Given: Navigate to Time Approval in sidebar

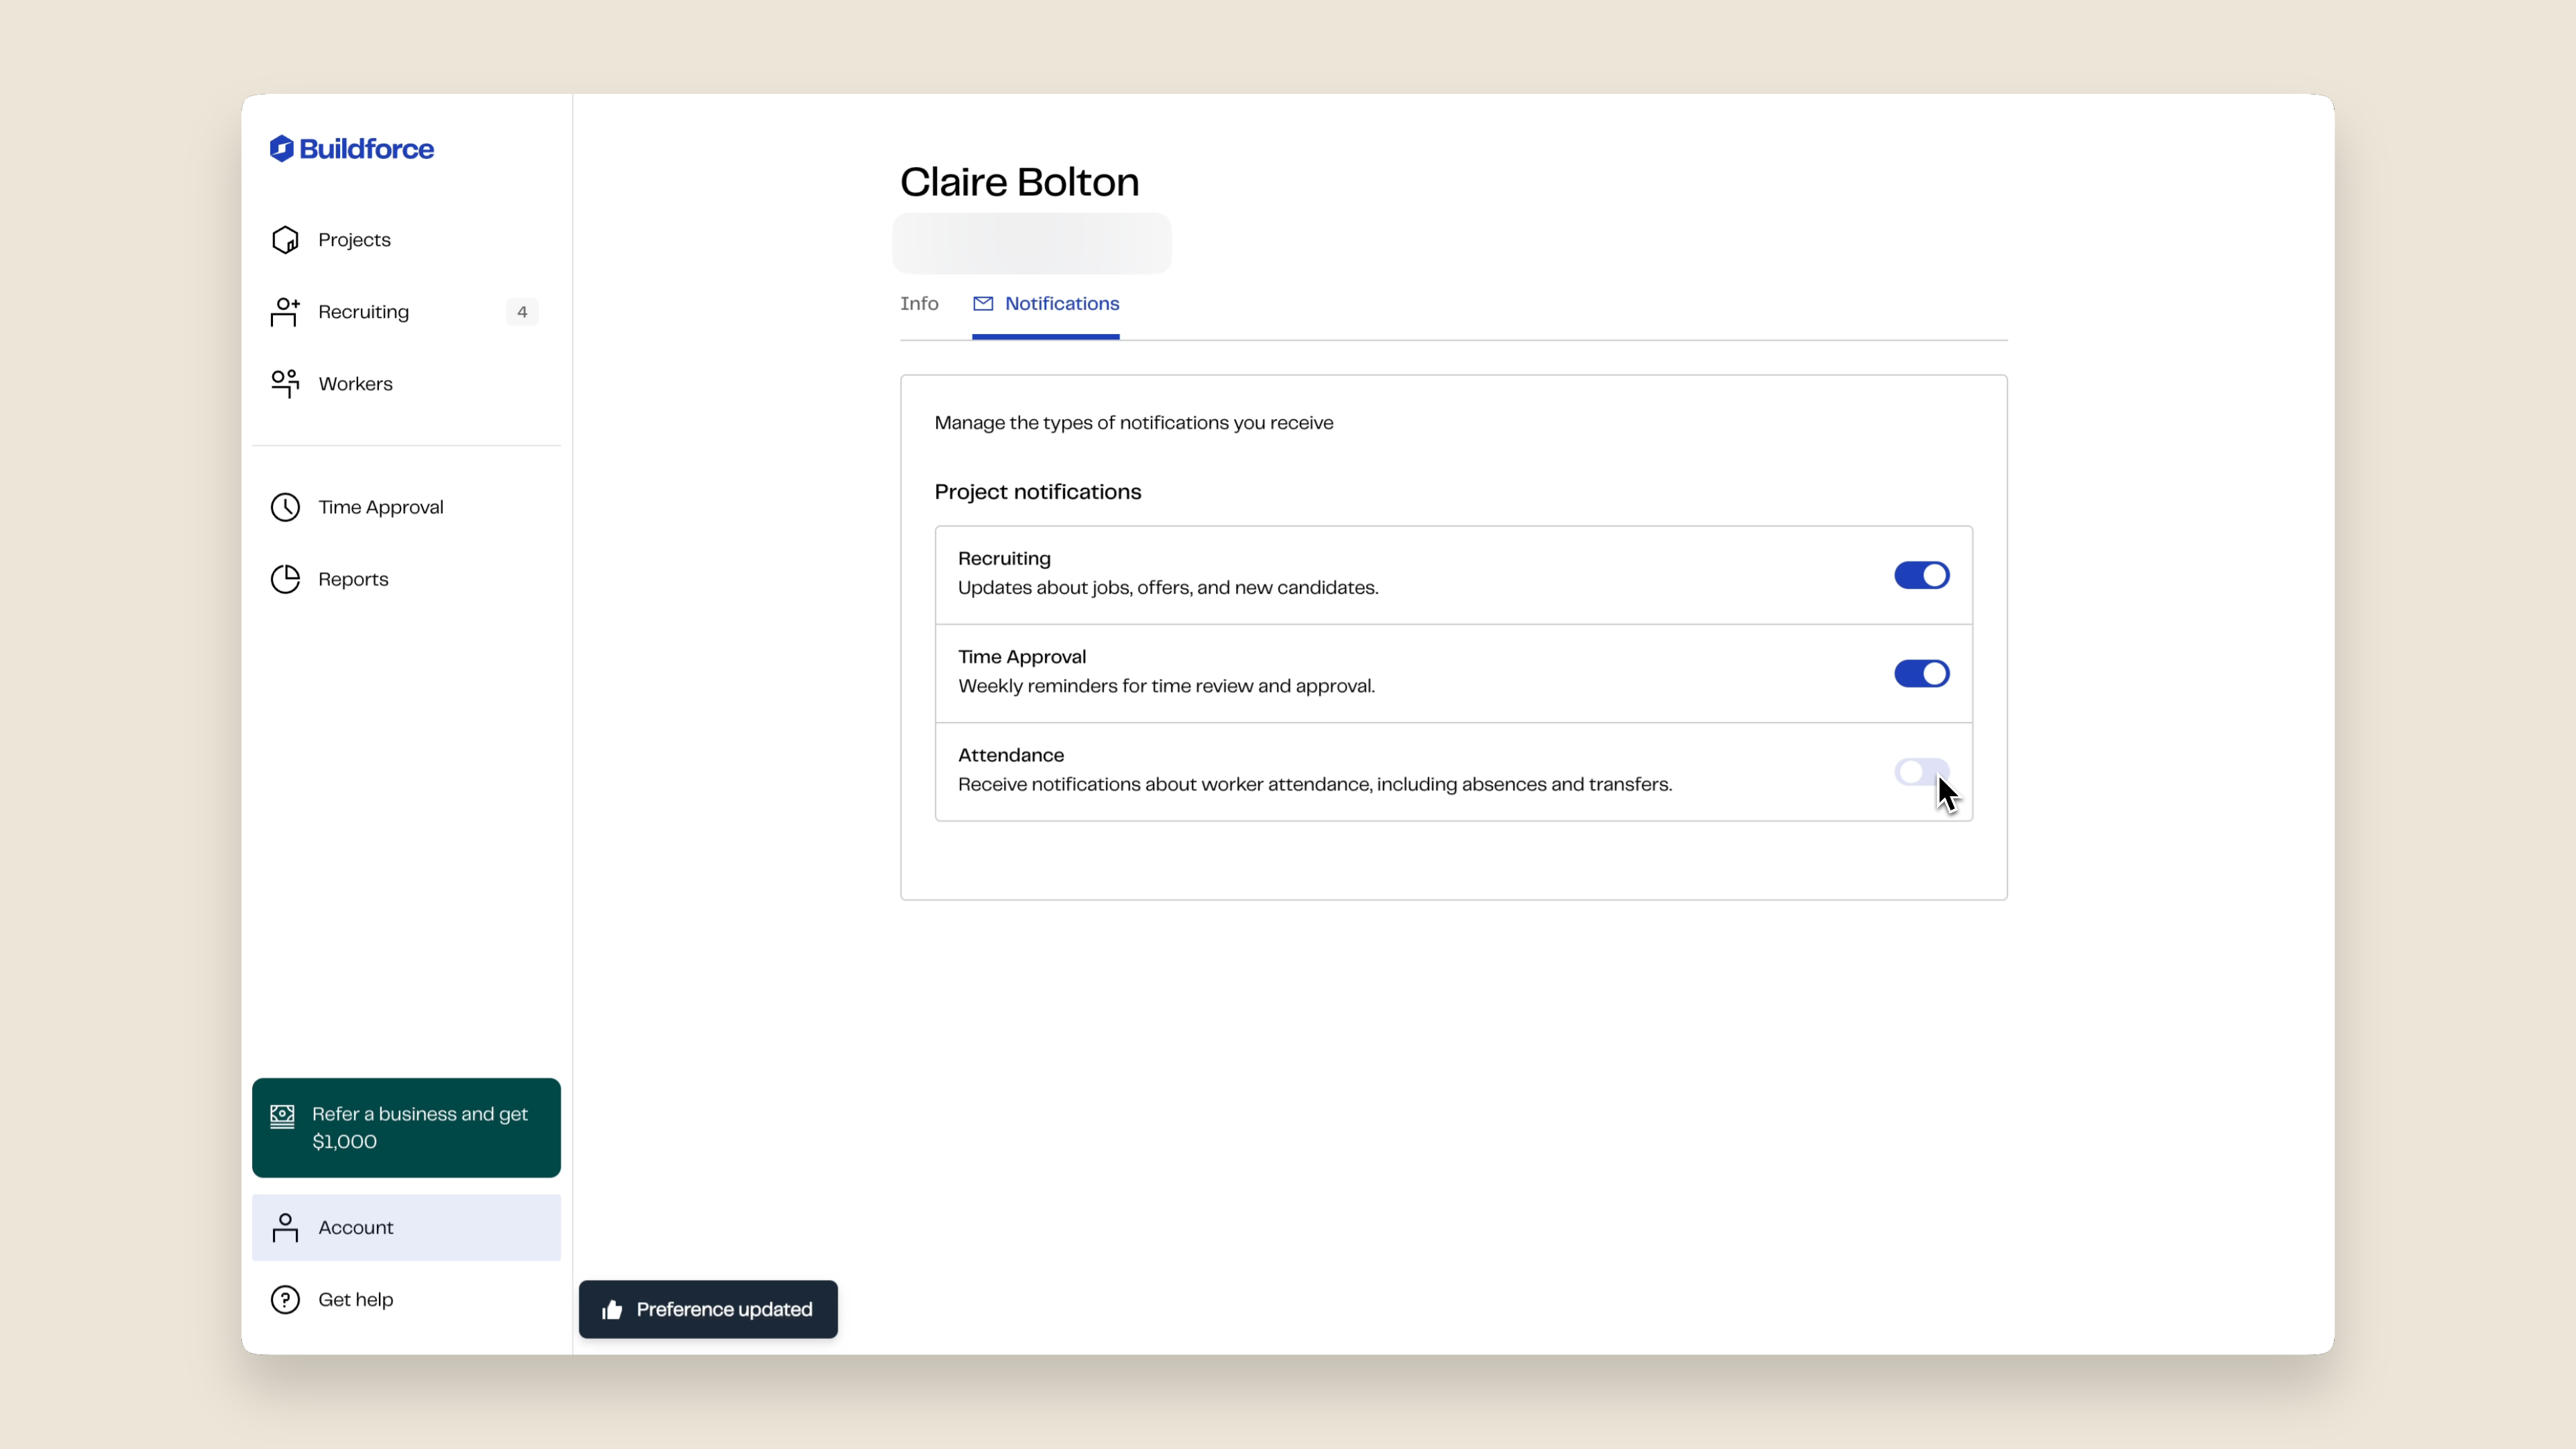Looking at the screenshot, I should (x=406, y=507).
